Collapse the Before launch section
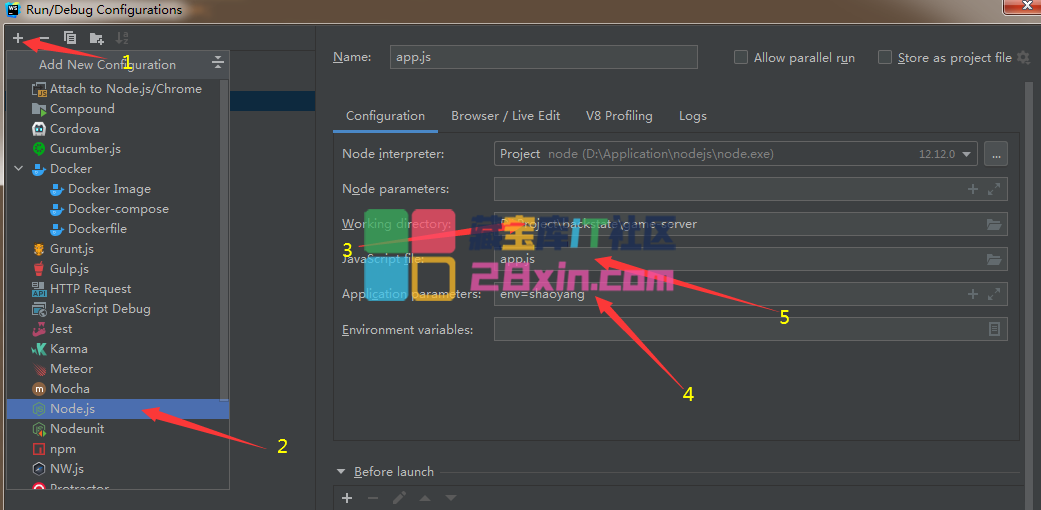 (x=341, y=472)
